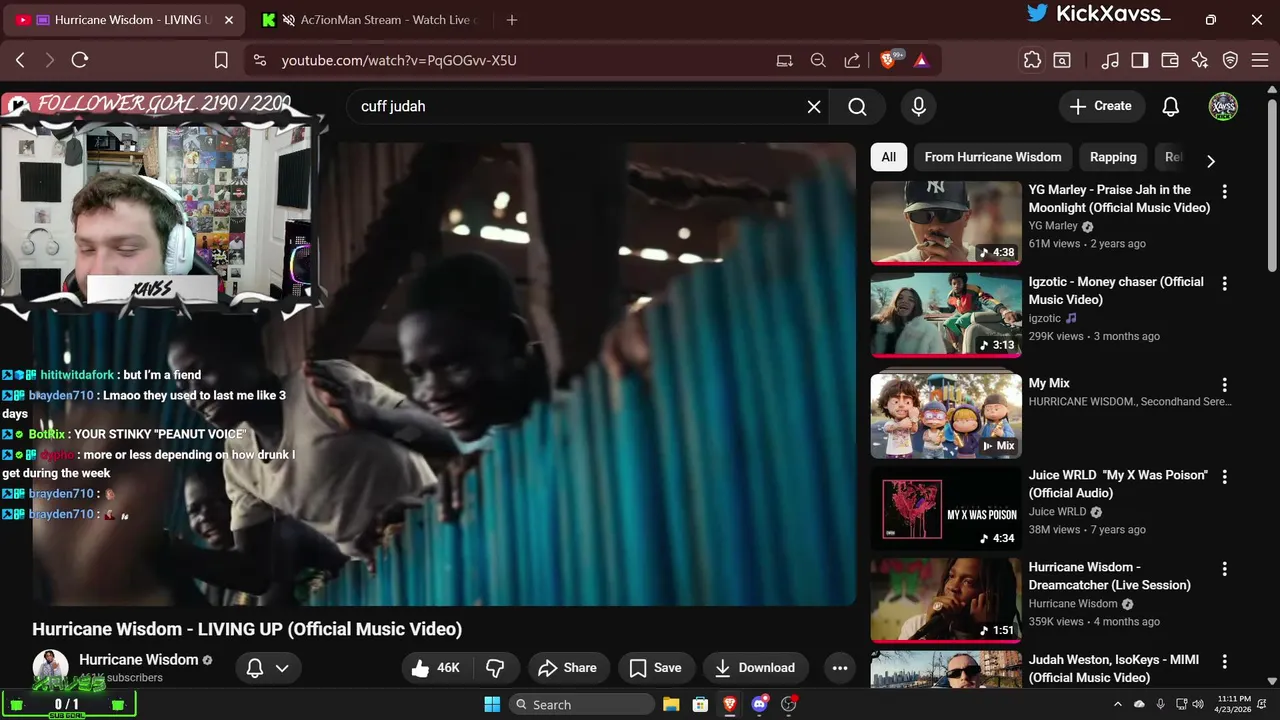Open a new browser tab
The height and width of the screenshot is (720, 1280).
[x=512, y=20]
